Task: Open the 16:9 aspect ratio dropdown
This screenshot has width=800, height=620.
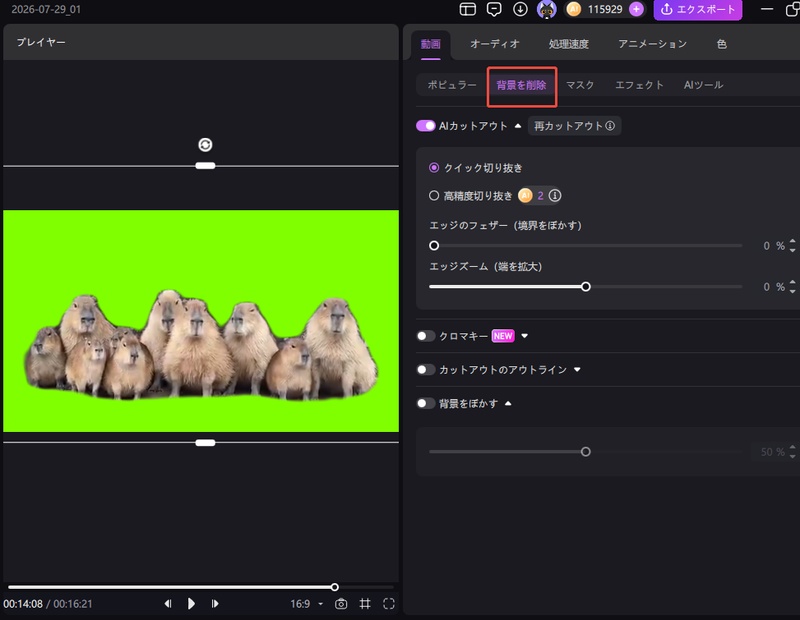Action: (x=307, y=604)
